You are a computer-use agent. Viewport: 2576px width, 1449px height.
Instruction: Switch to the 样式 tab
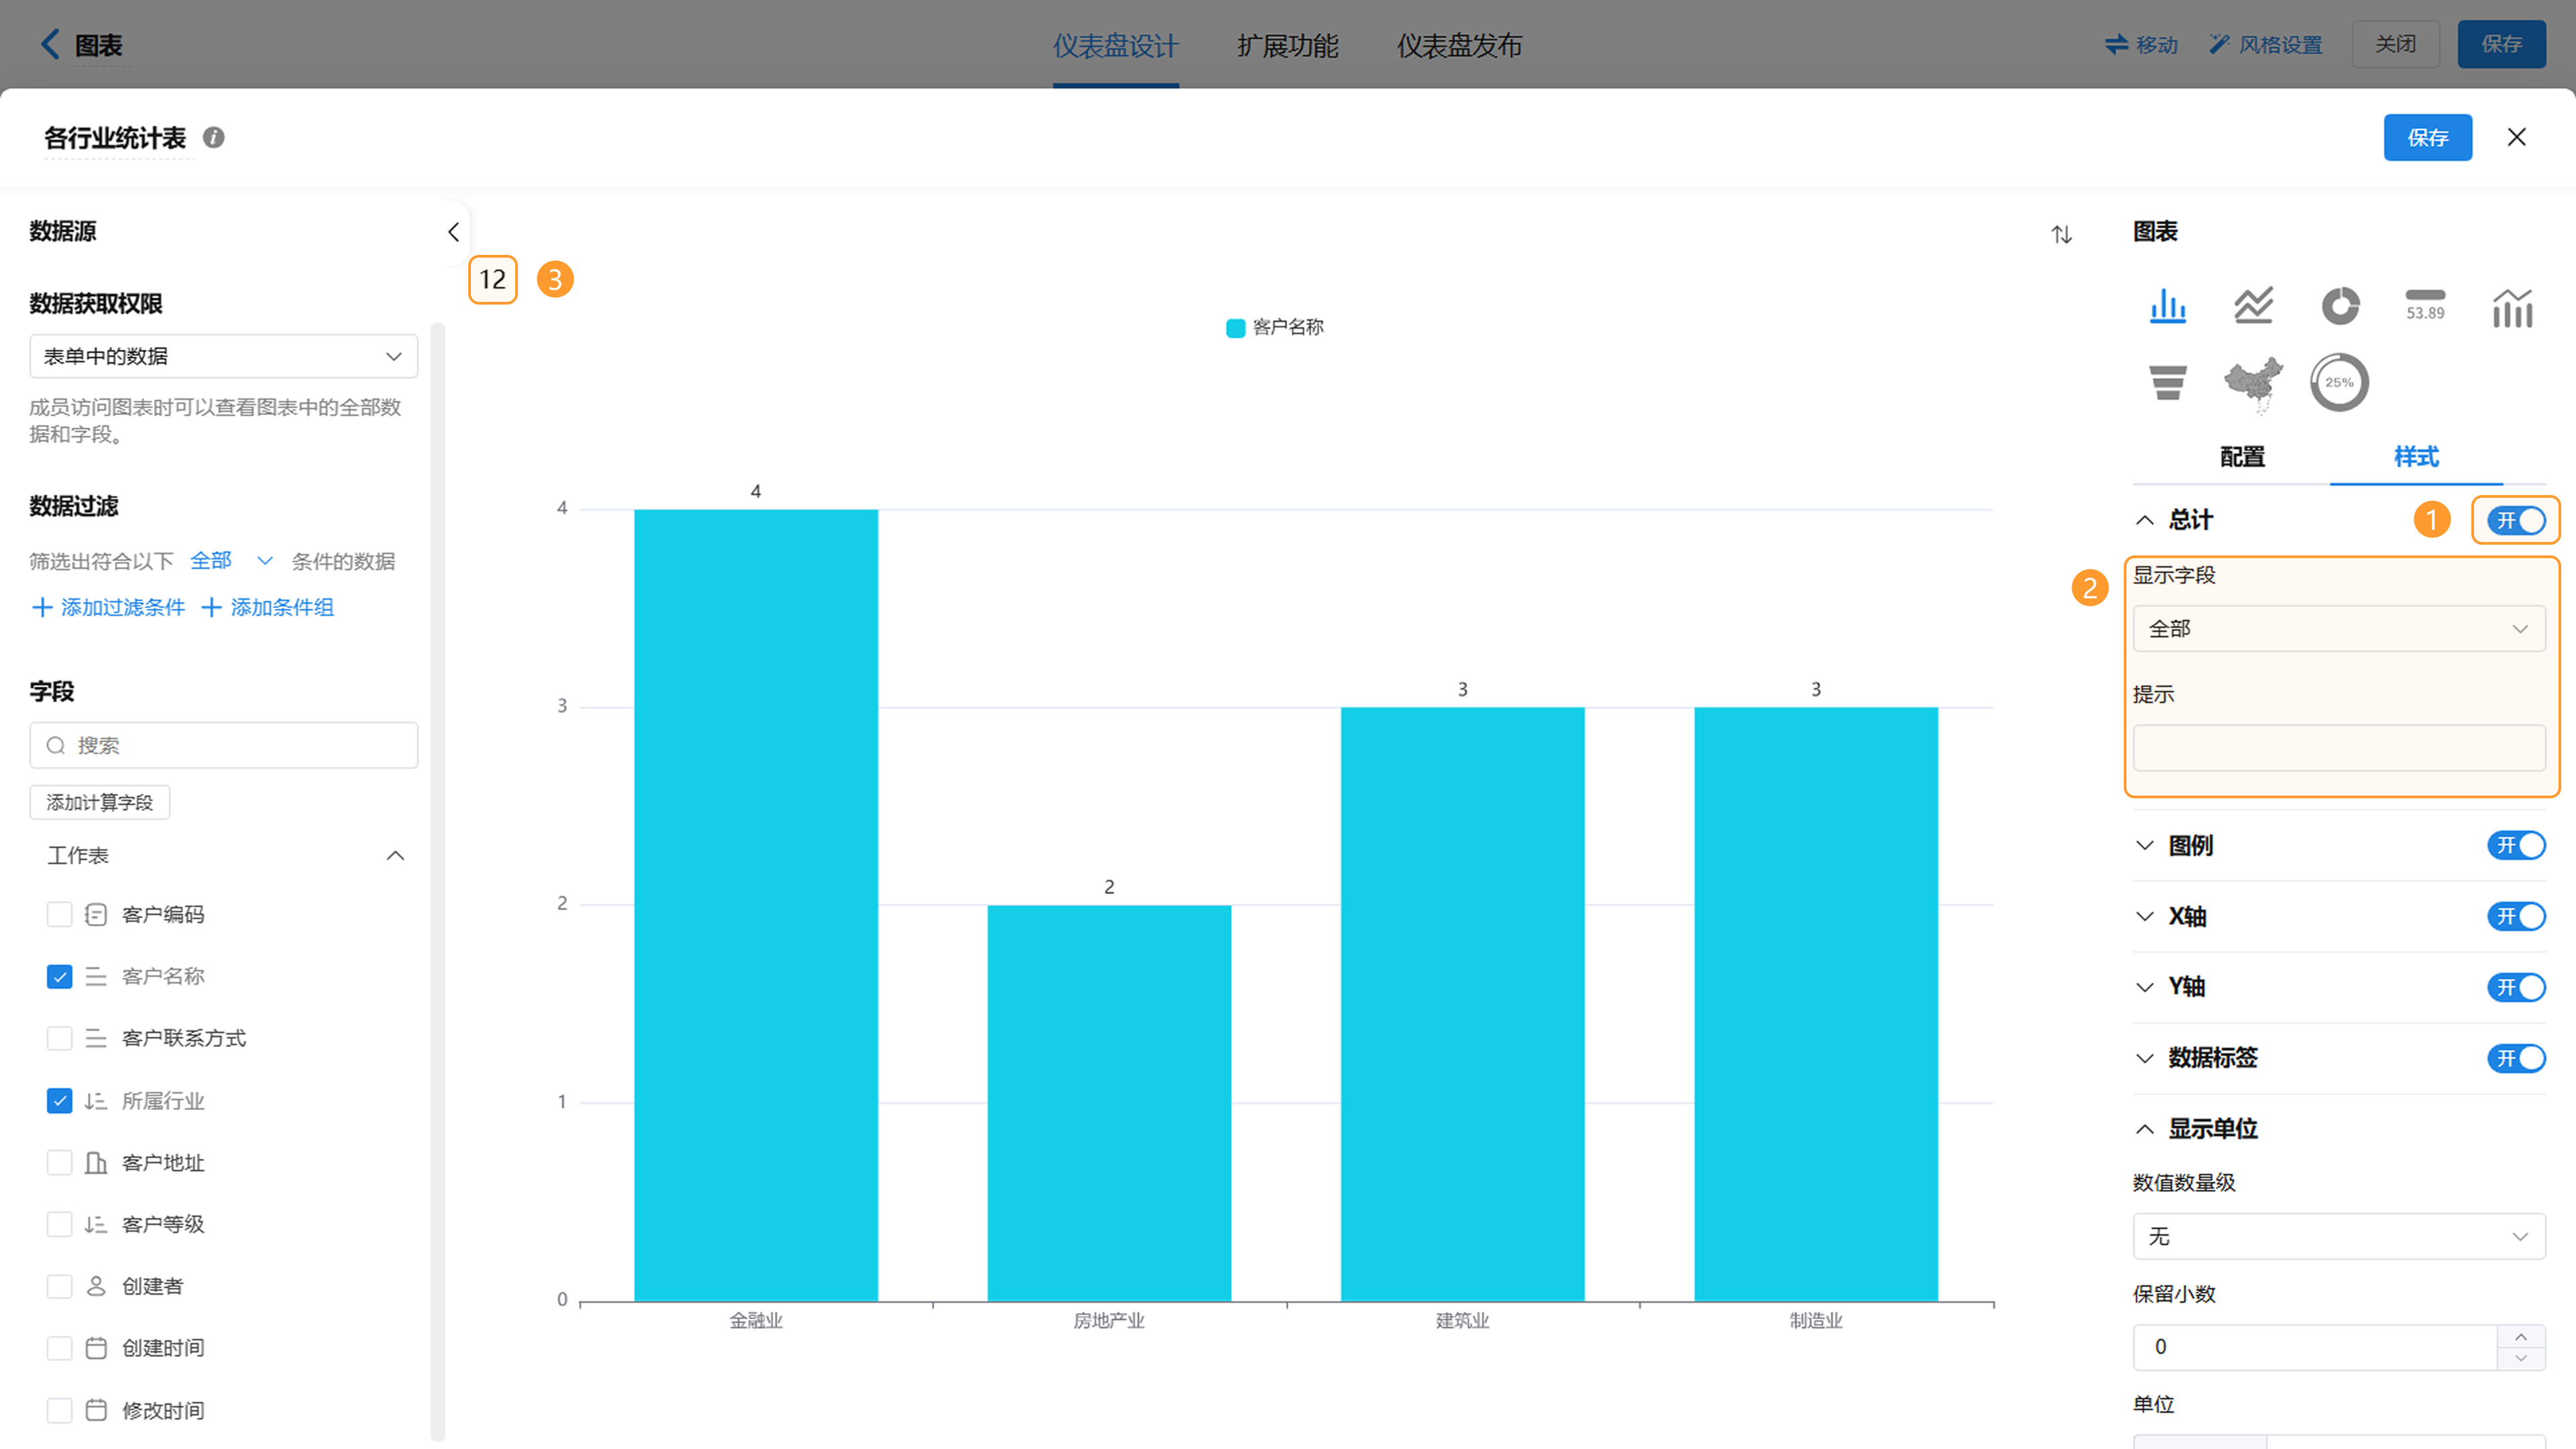click(2416, 457)
